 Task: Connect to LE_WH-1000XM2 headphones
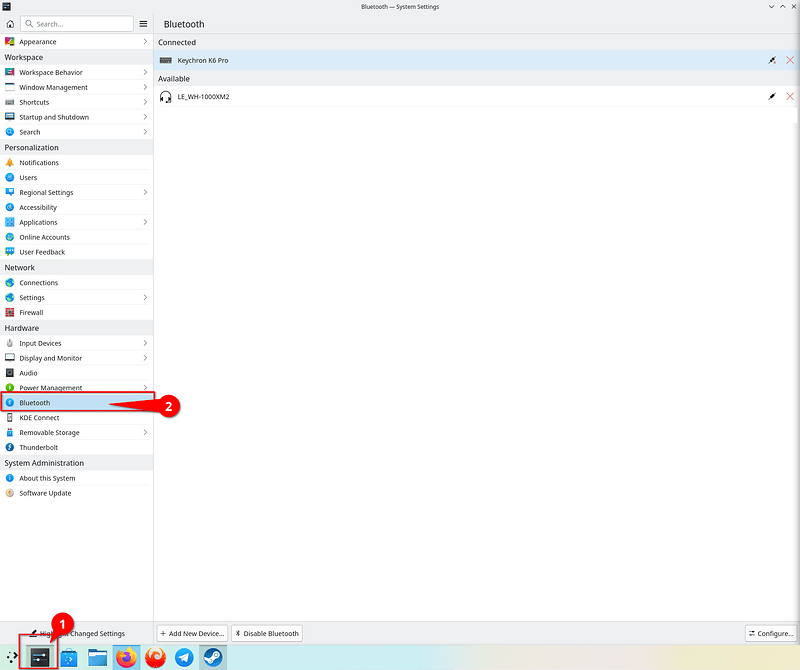(772, 96)
